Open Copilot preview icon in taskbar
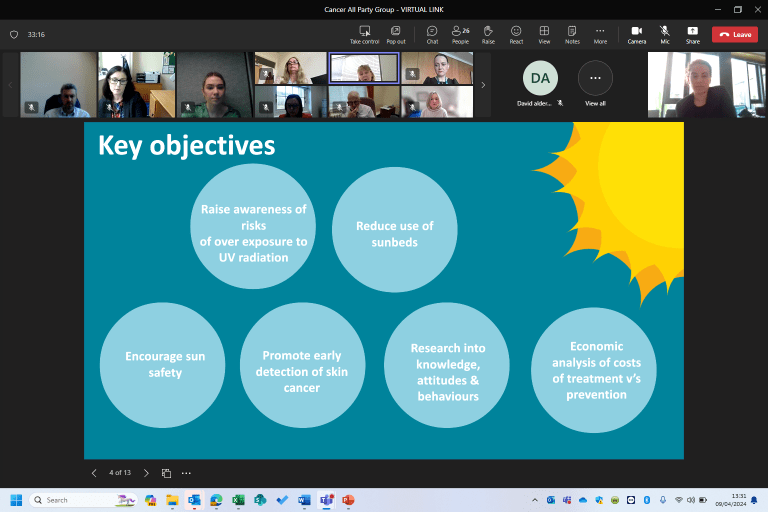Screen dimensions: 768x512 150,500
